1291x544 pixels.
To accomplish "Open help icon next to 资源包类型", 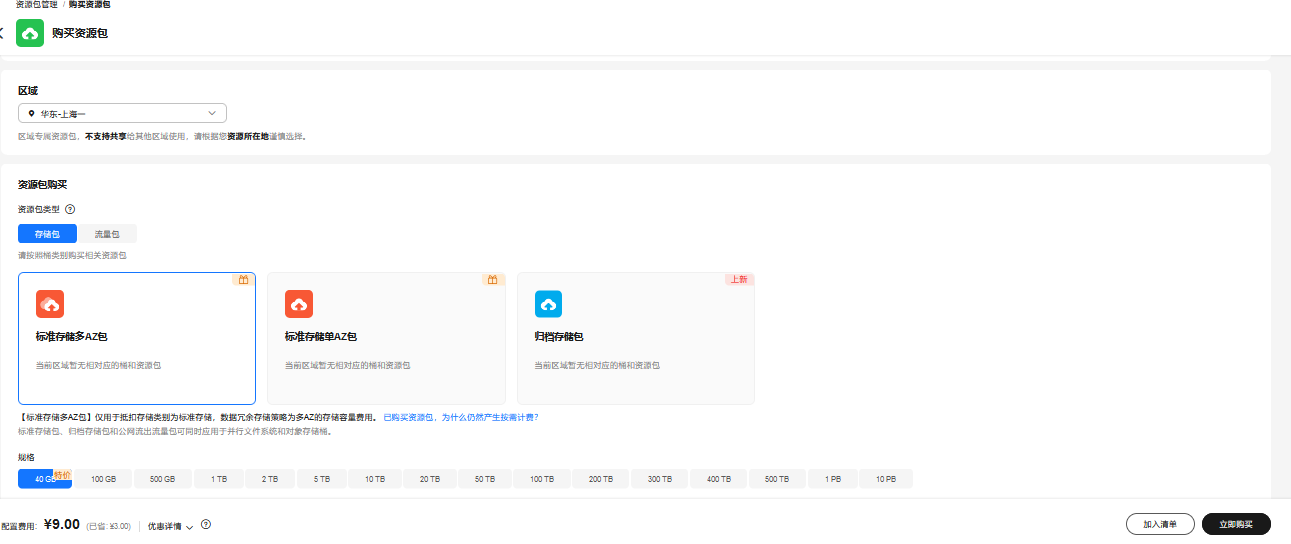I will click(x=70, y=210).
